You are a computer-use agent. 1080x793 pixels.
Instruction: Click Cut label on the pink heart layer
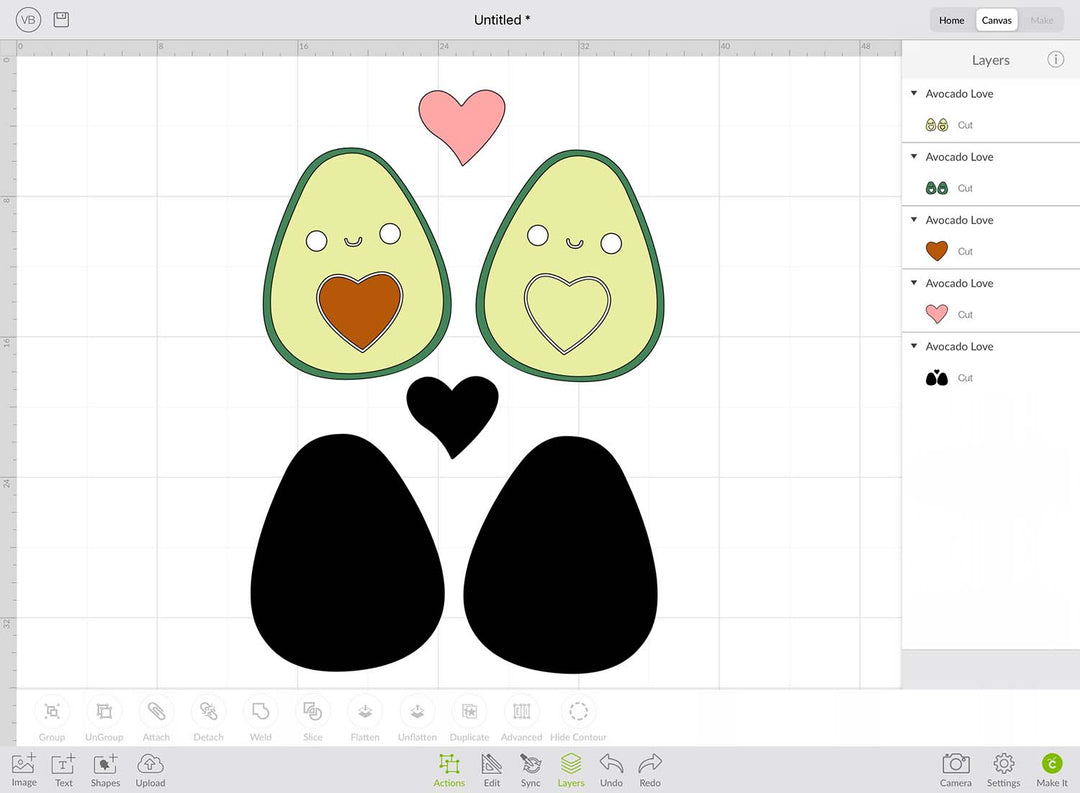(x=965, y=315)
